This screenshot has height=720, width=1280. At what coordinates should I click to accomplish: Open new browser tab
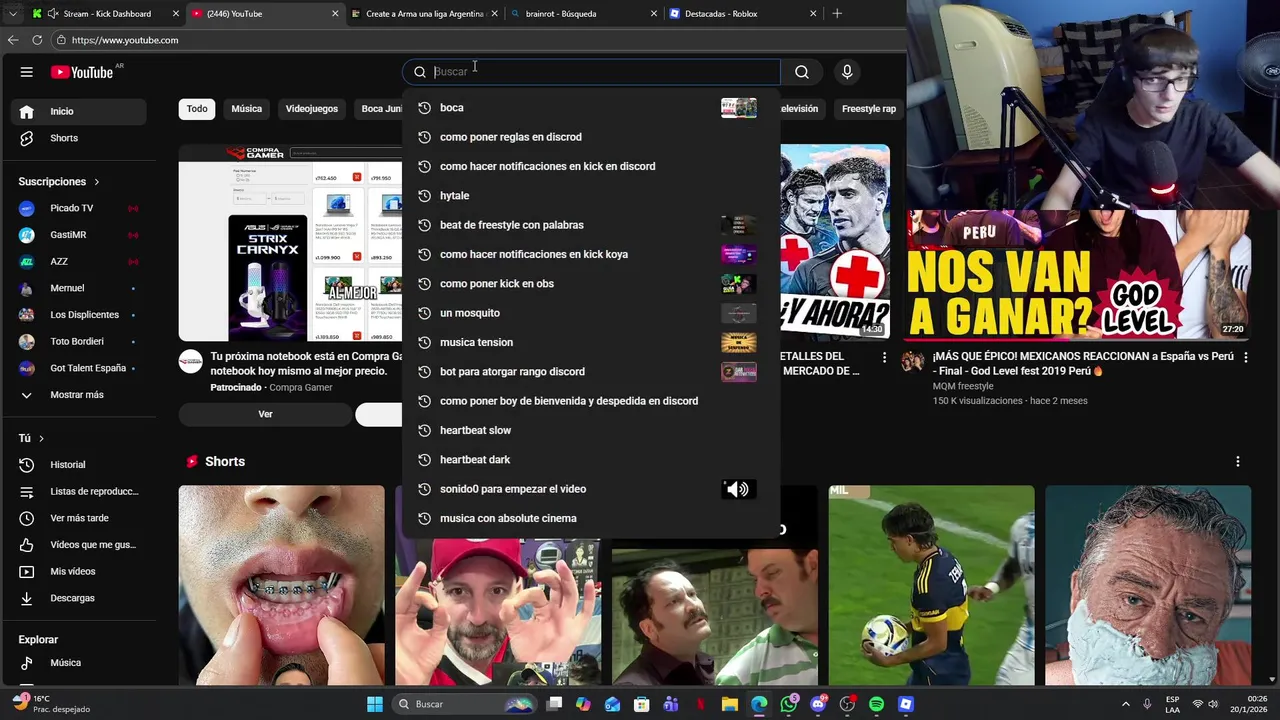[837, 14]
